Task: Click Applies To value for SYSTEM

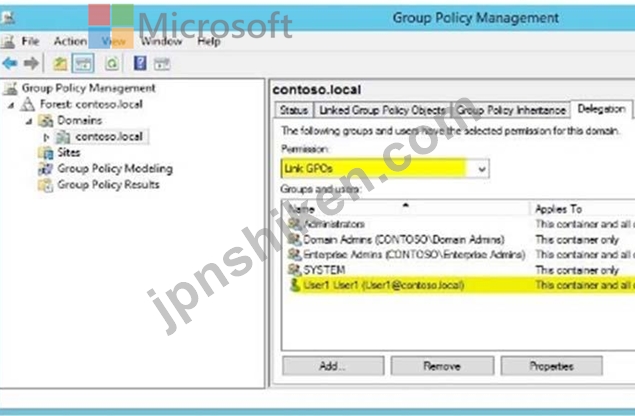Action: [x=577, y=269]
